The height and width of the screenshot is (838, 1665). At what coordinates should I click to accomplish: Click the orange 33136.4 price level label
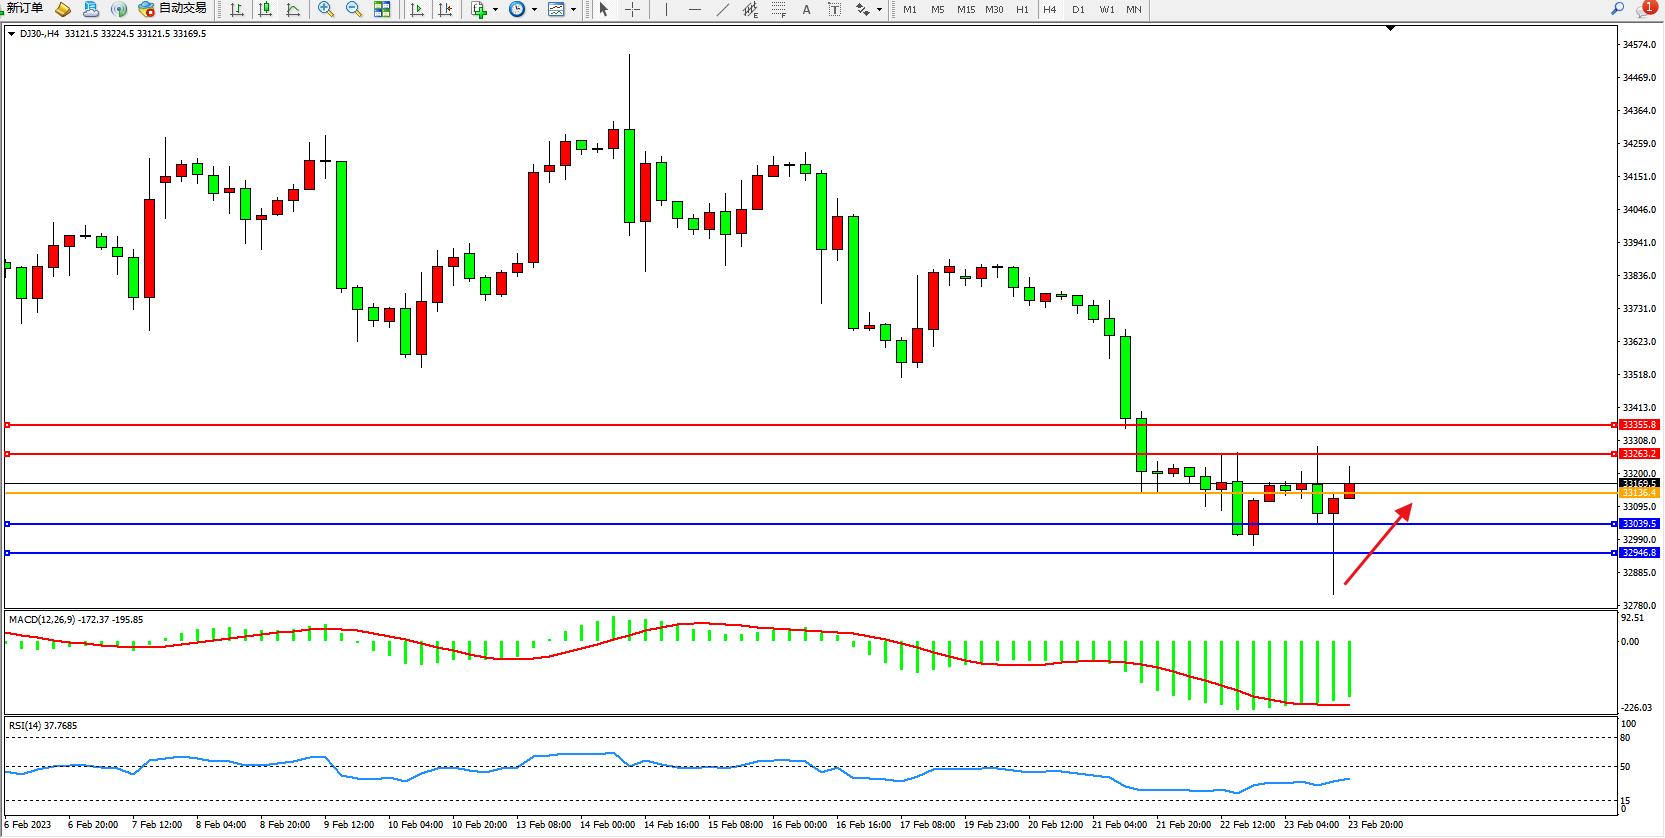1639,493
